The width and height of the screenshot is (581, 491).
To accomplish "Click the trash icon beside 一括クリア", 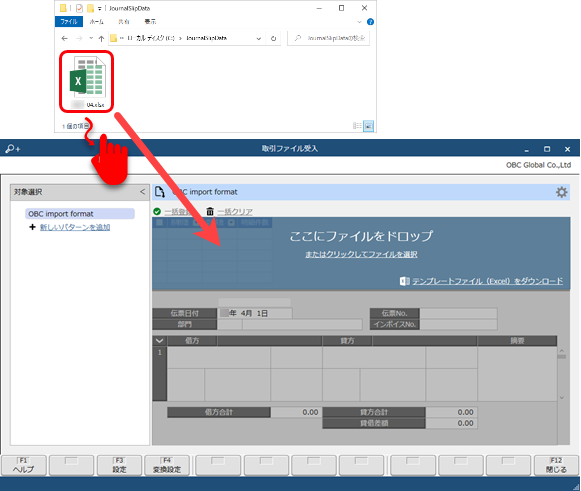I will click(210, 212).
